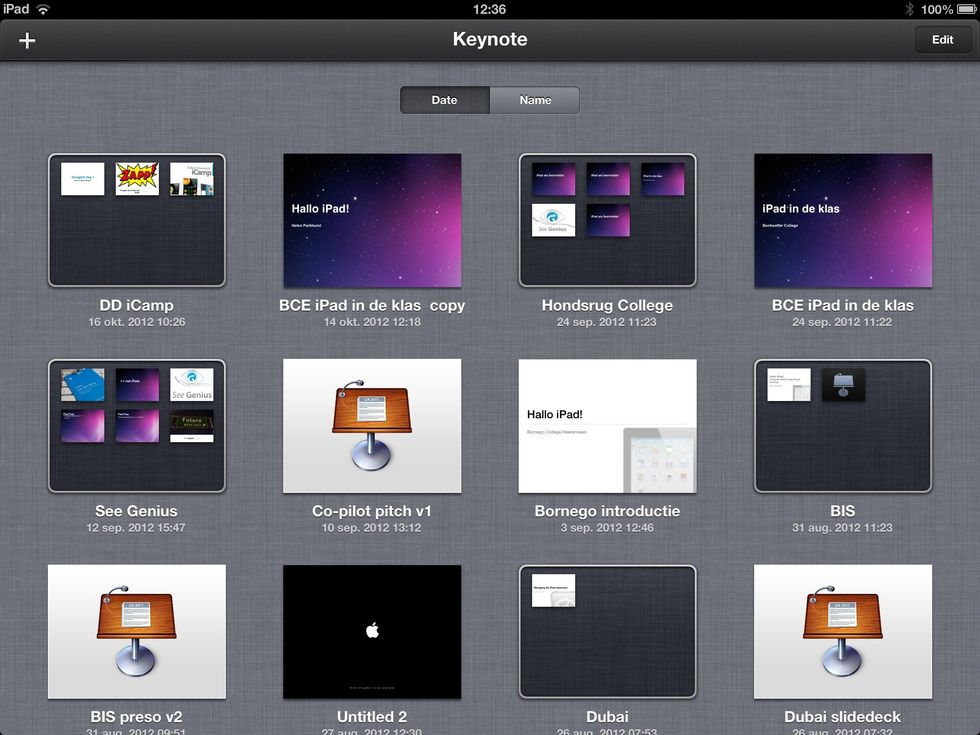Create a new presentation with the plus icon

click(x=26, y=41)
